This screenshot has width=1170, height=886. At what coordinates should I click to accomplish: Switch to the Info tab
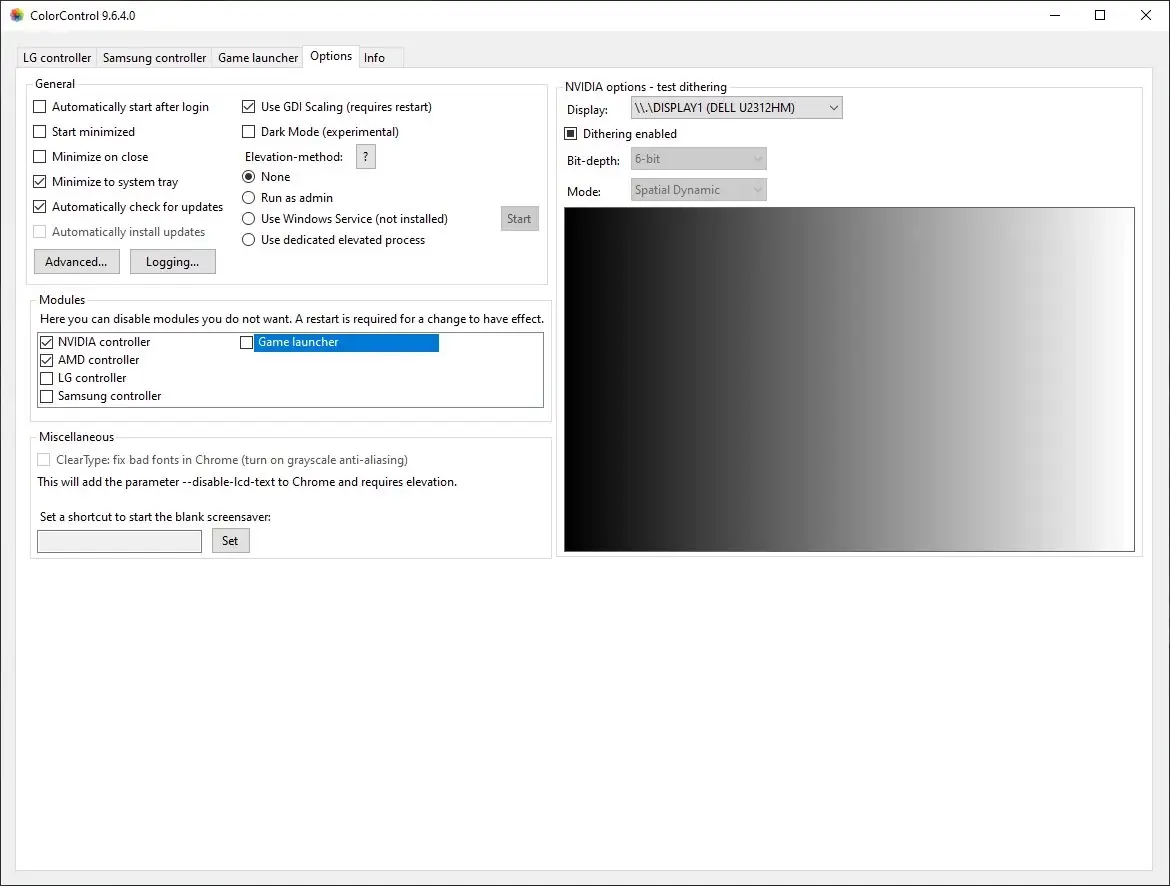click(375, 57)
